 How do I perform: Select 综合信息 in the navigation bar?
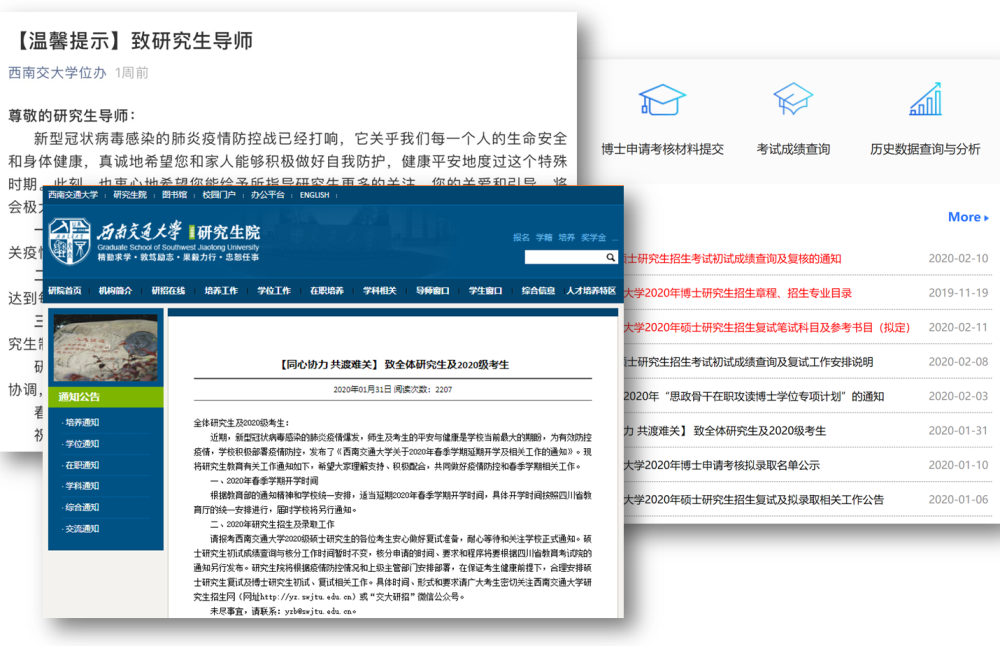coord(538,291)
